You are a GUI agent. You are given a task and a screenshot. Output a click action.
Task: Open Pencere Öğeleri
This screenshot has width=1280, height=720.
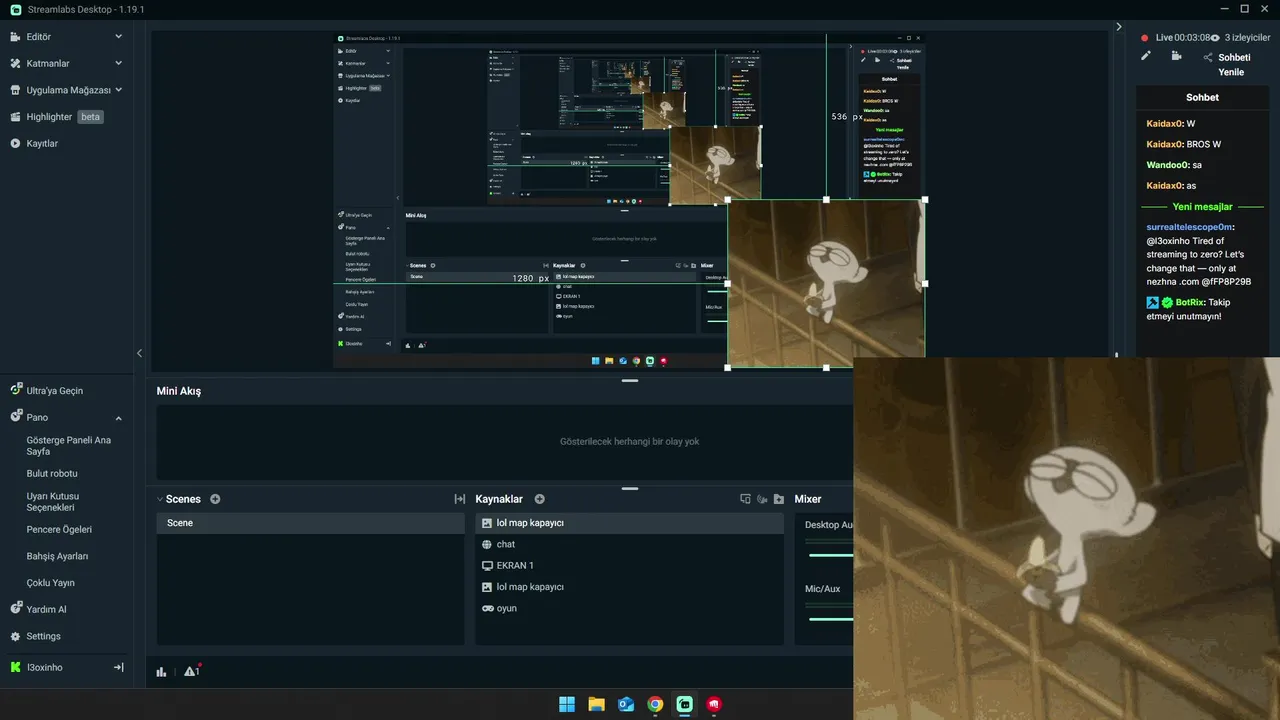tap(59, 529)
